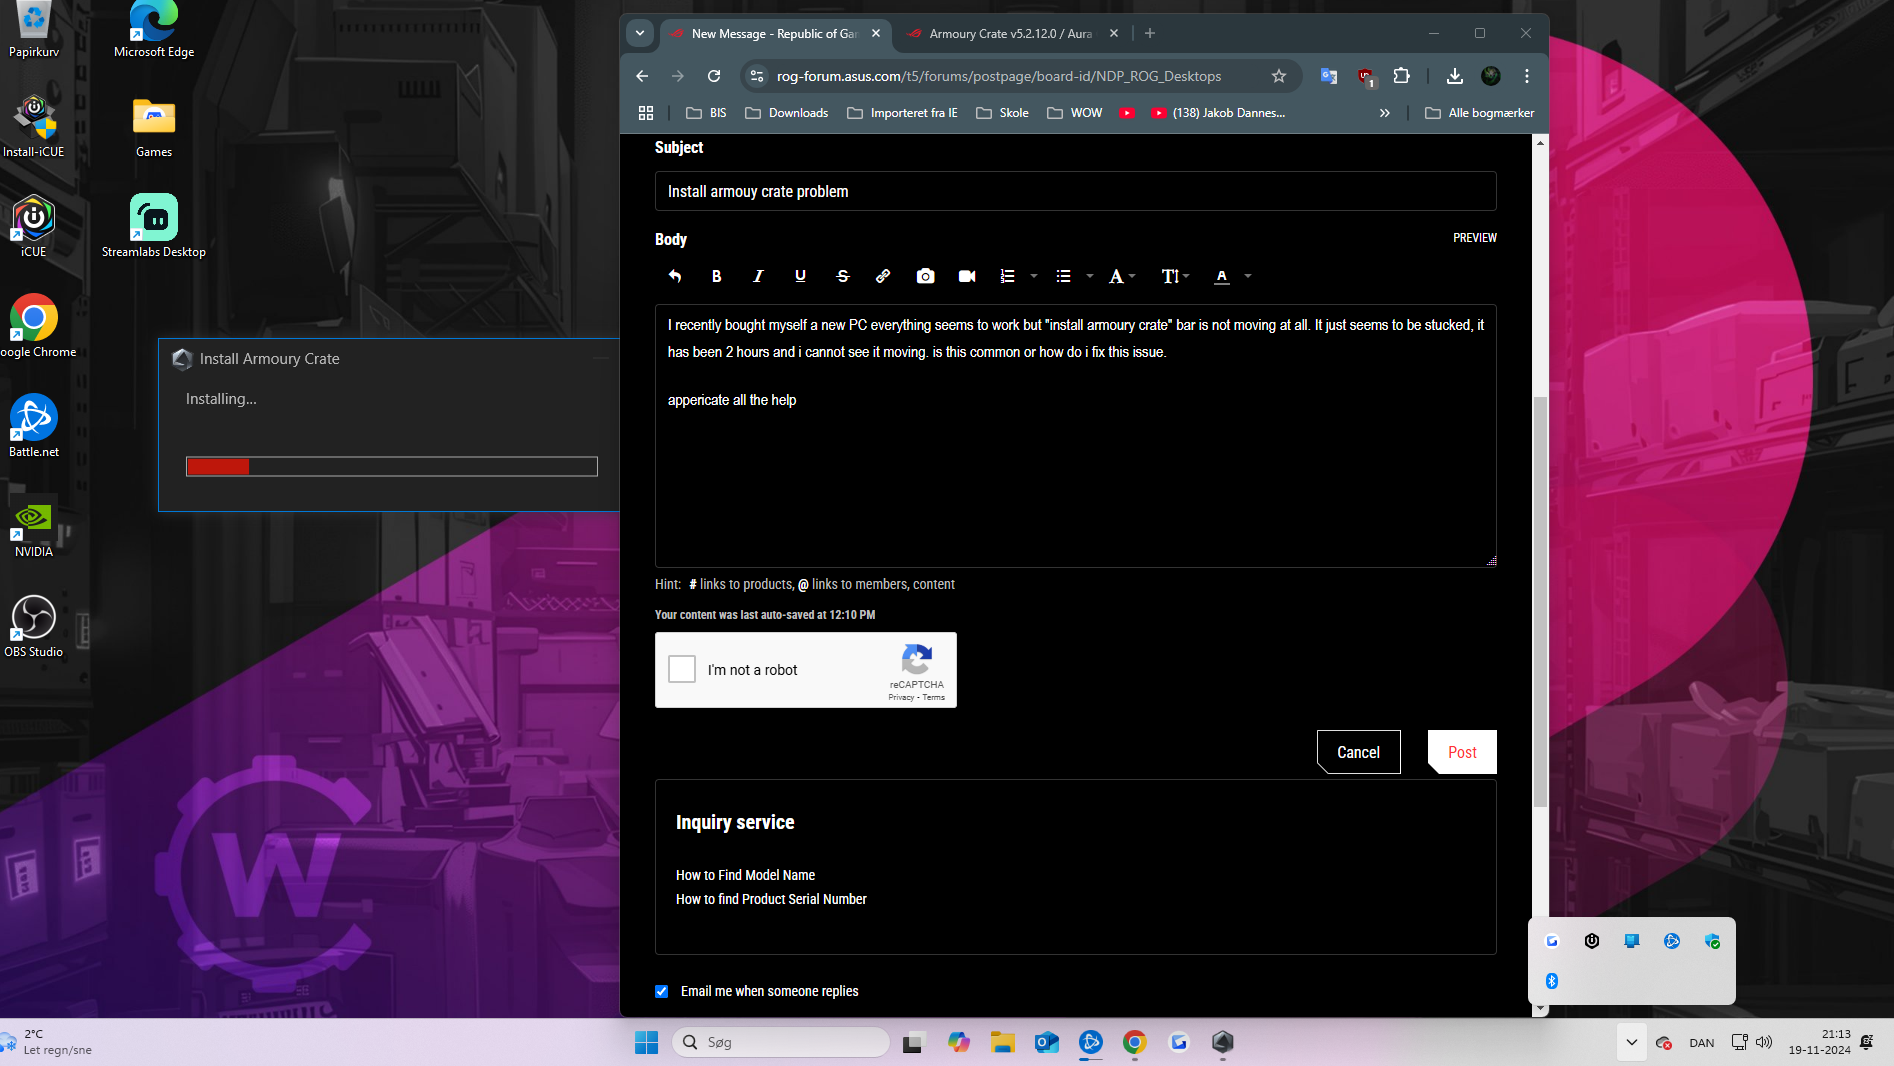The image size is (1894, 1066).
Task: Open the font size dropdown
Action: point(1175,276)
